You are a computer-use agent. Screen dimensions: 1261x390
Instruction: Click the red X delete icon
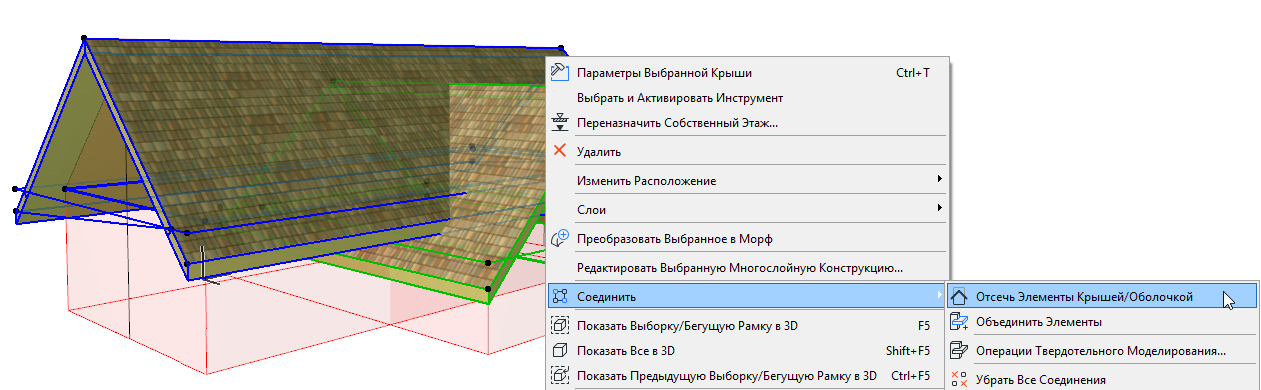(560, 151)
